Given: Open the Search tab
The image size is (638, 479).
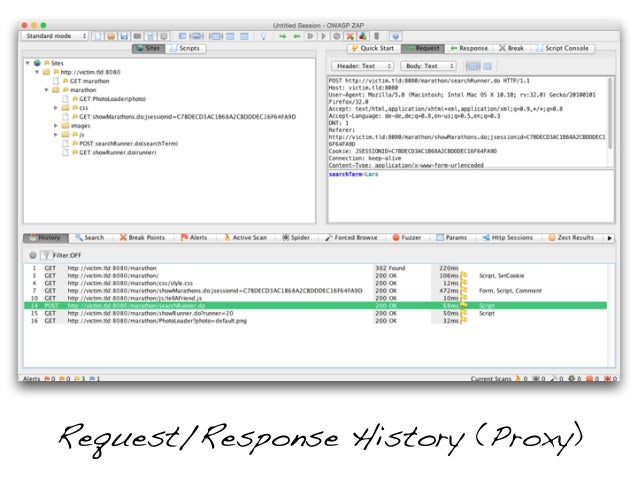Looking at the screenshot, I should (x=90, y=238).
